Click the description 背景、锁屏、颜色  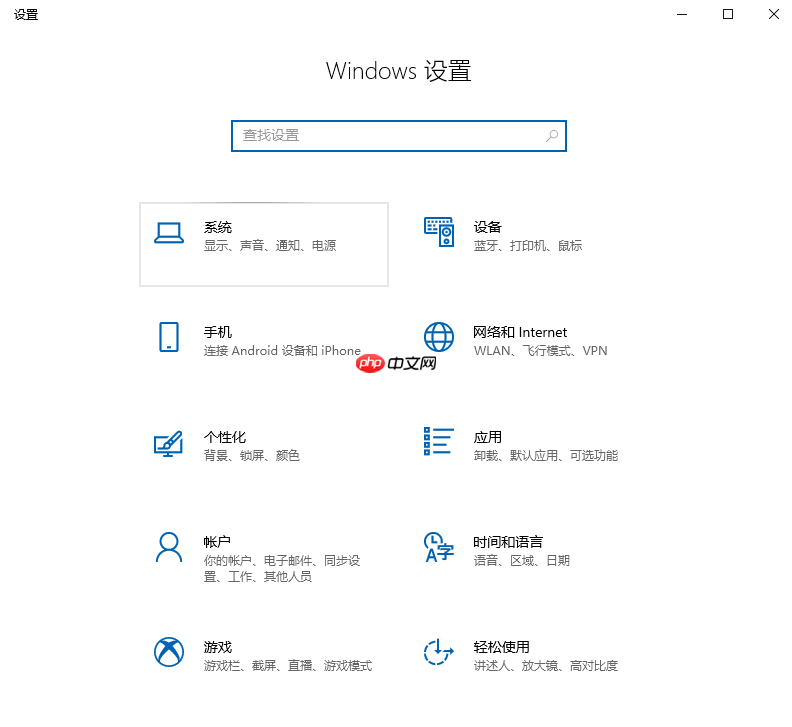(x=252, y=456)
